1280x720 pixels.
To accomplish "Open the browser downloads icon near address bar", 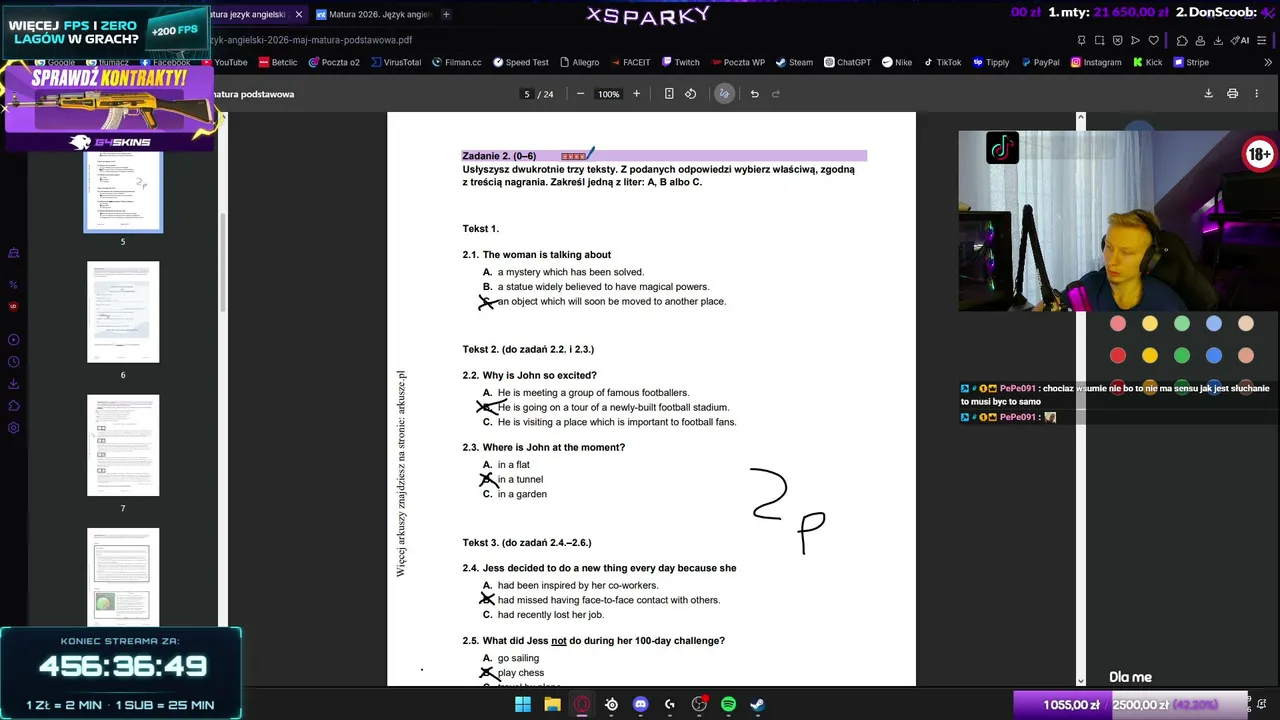I will coord(1219,40).
